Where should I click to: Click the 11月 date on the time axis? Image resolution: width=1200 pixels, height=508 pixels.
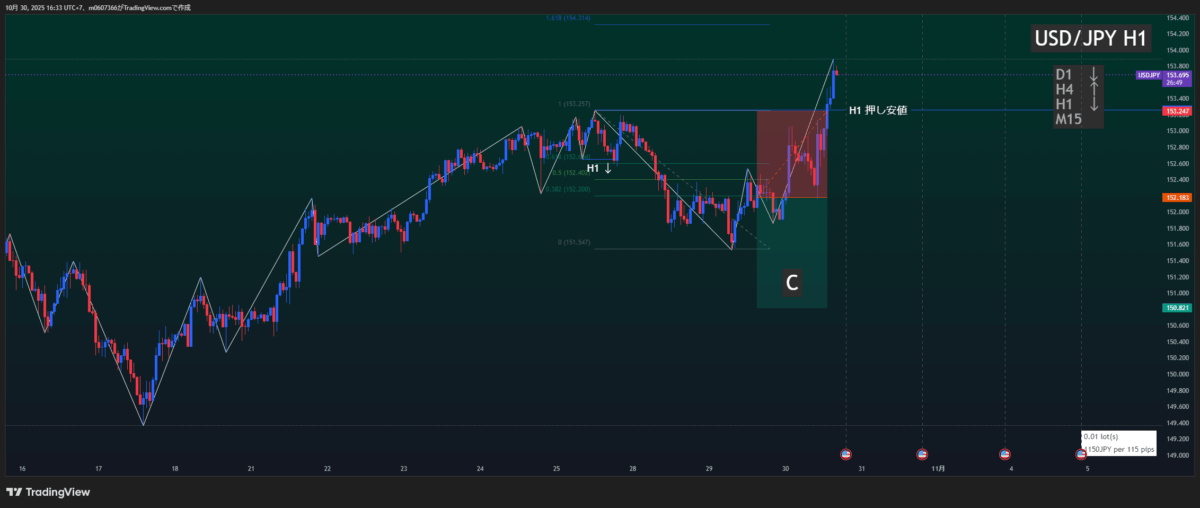(938, 468)
